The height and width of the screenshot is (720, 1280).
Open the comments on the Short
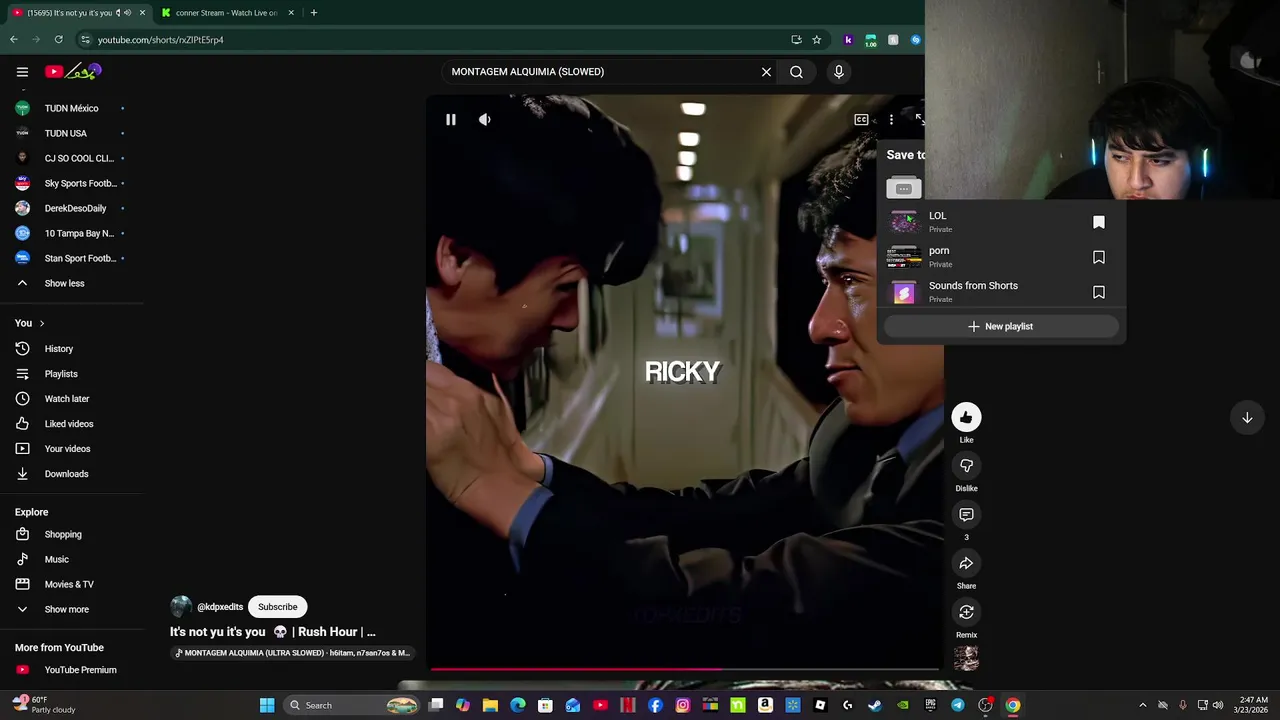click(966, 515)
